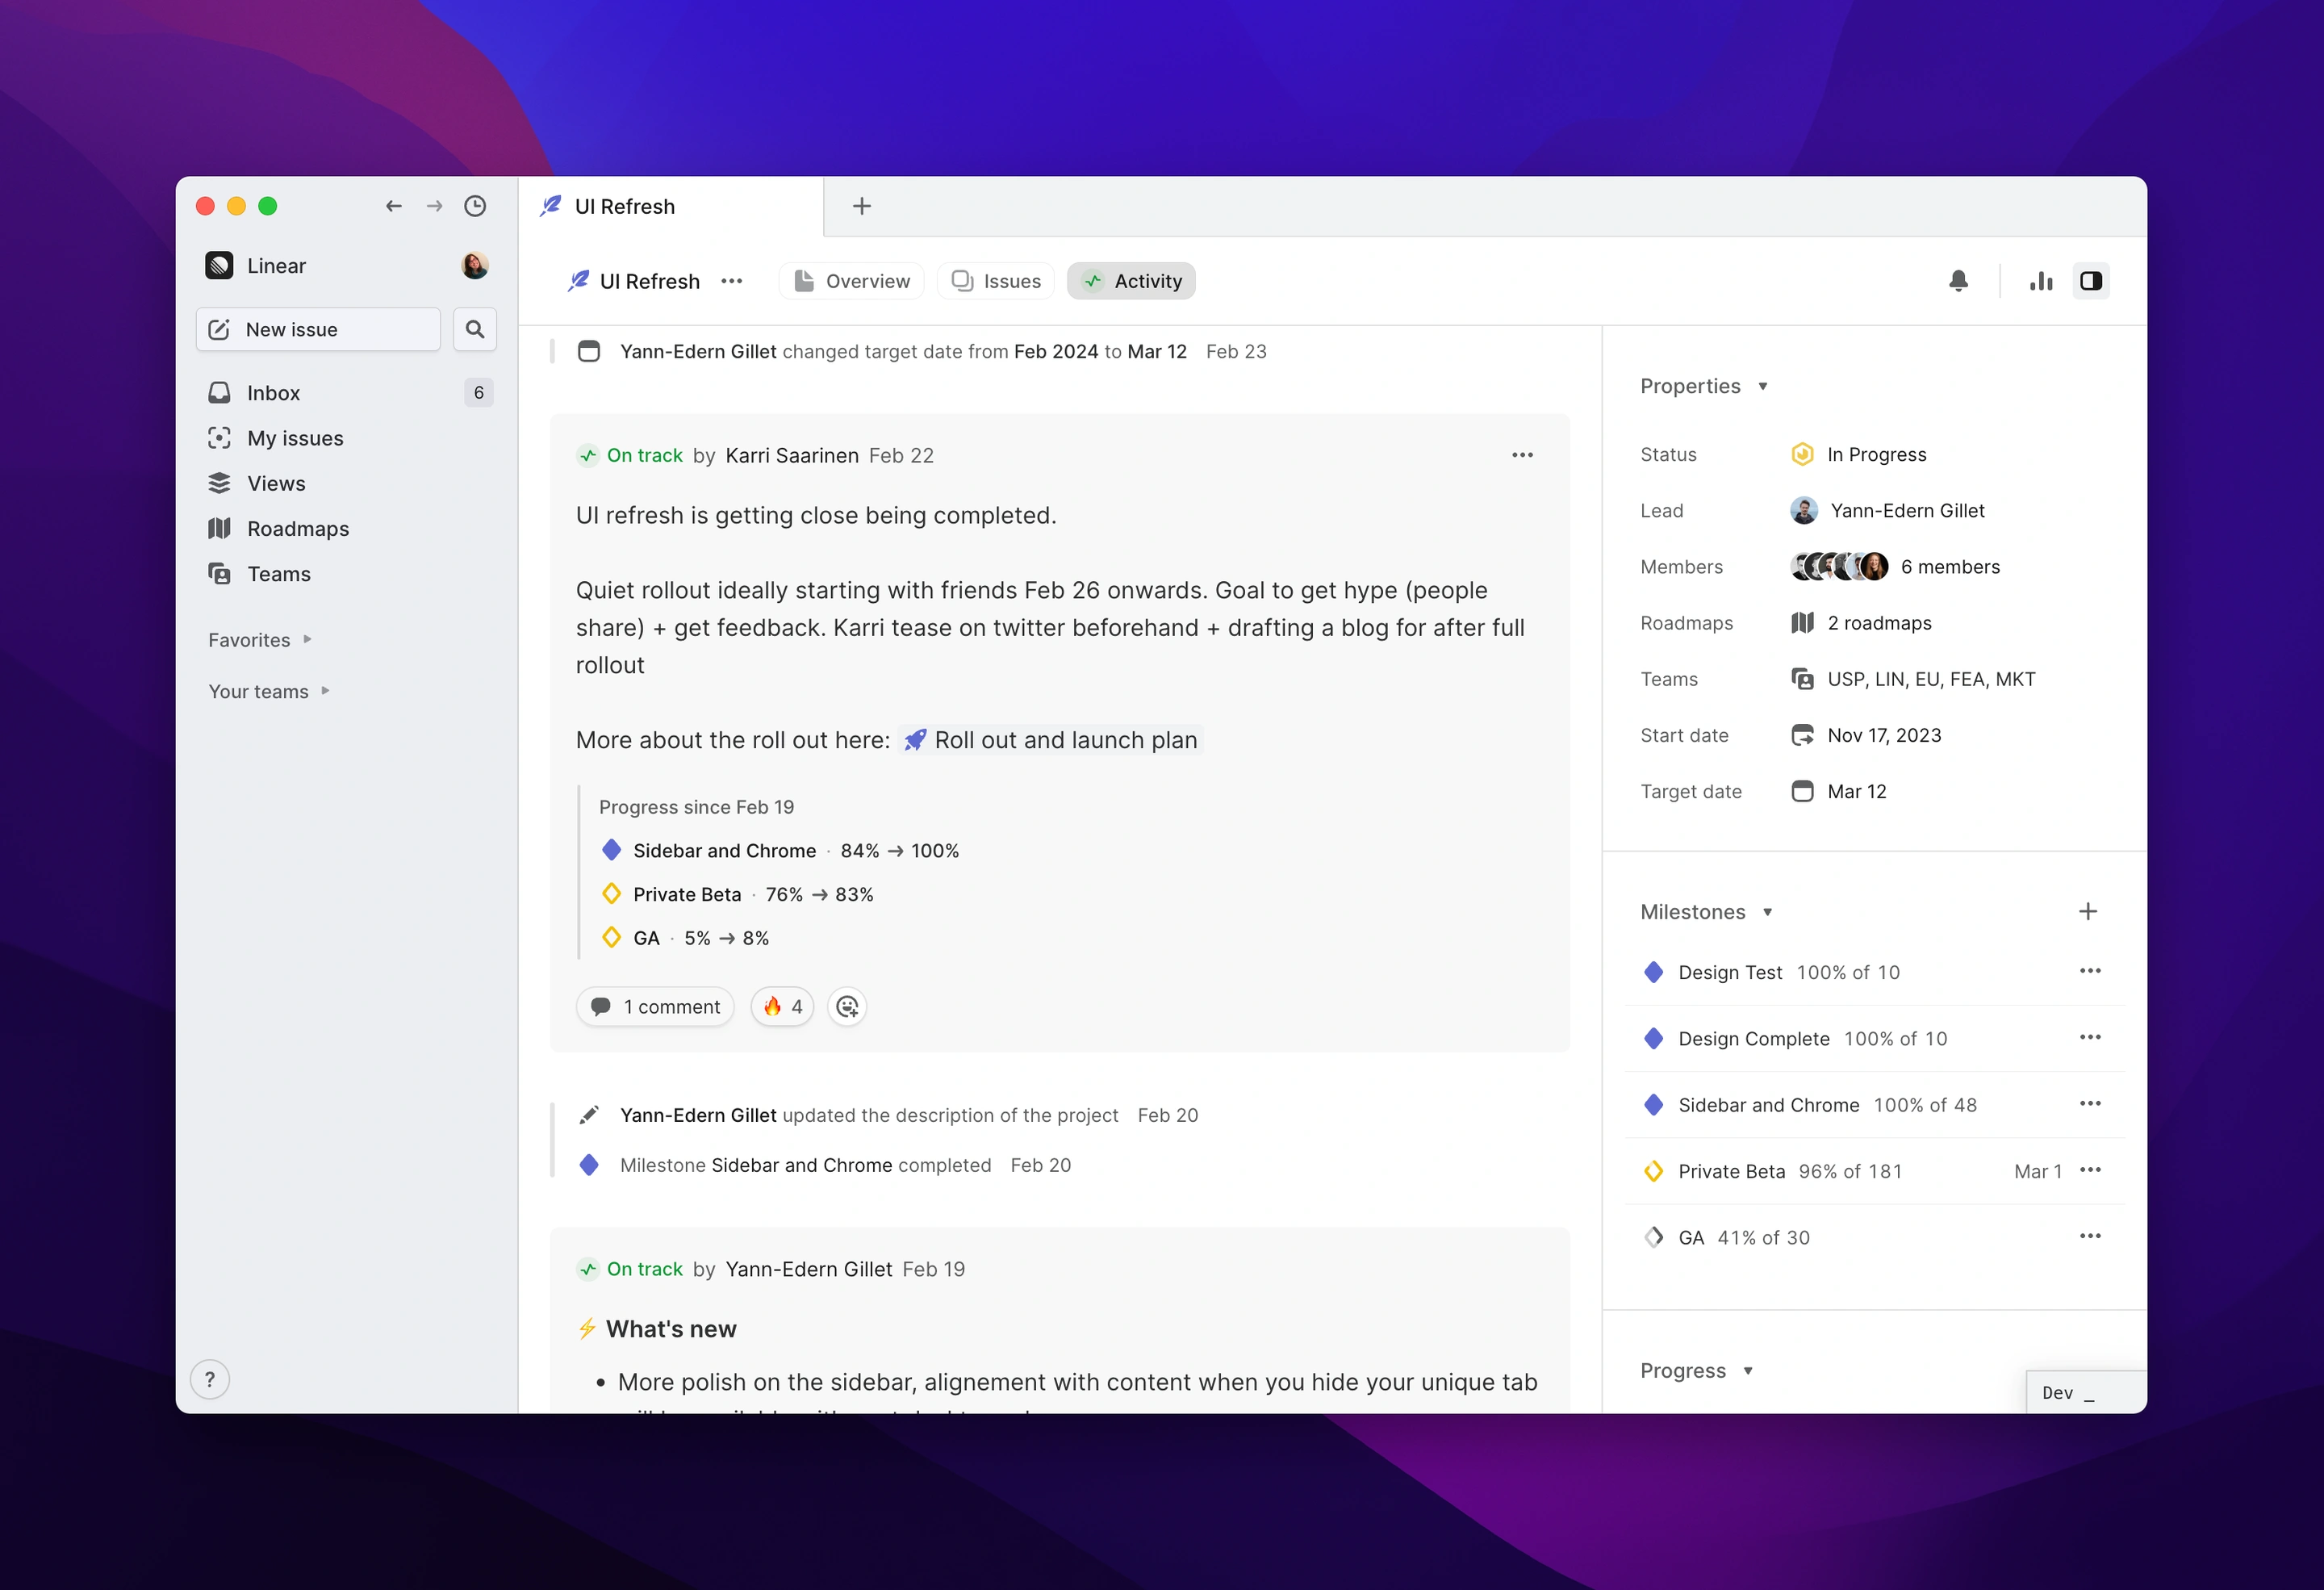
Task: Toggle the right details sidebar
Action: point(2091,281)
